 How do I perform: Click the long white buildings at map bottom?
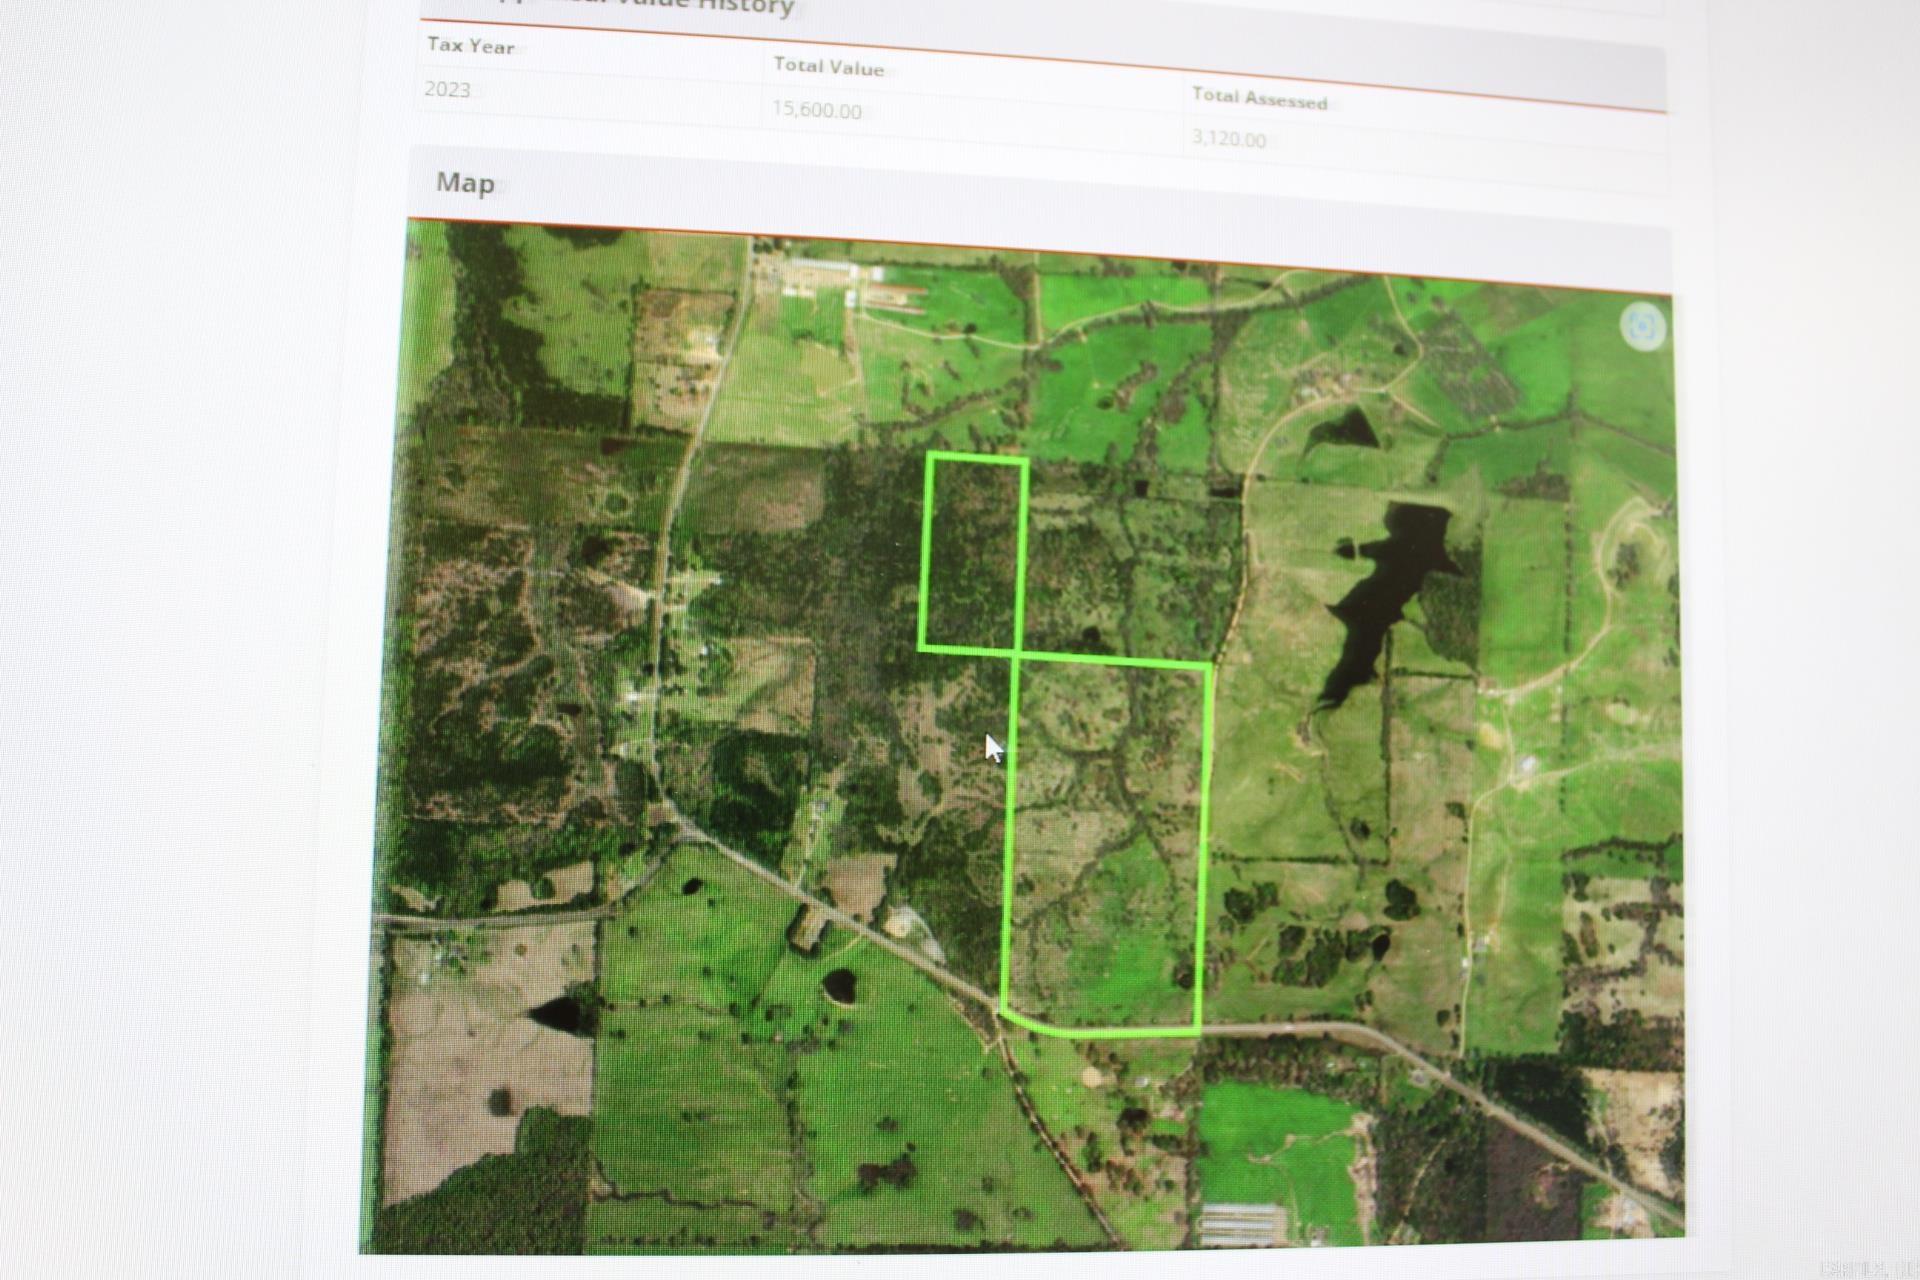pyautogui.click(x=1240, y=1222)
